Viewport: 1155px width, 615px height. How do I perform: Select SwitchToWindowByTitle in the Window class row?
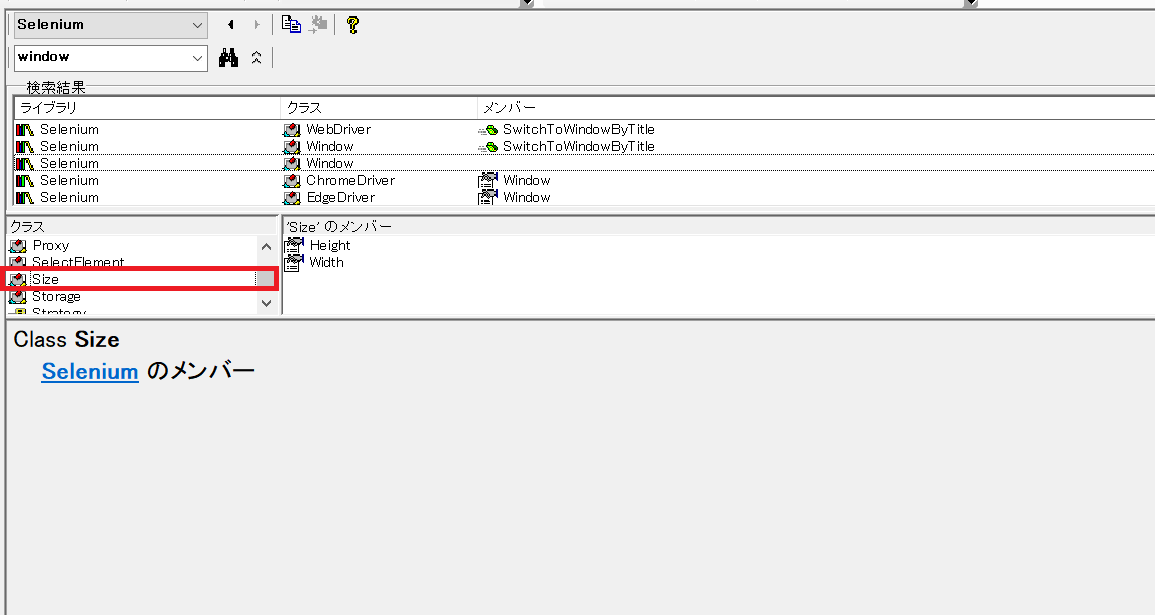point(578,147)
